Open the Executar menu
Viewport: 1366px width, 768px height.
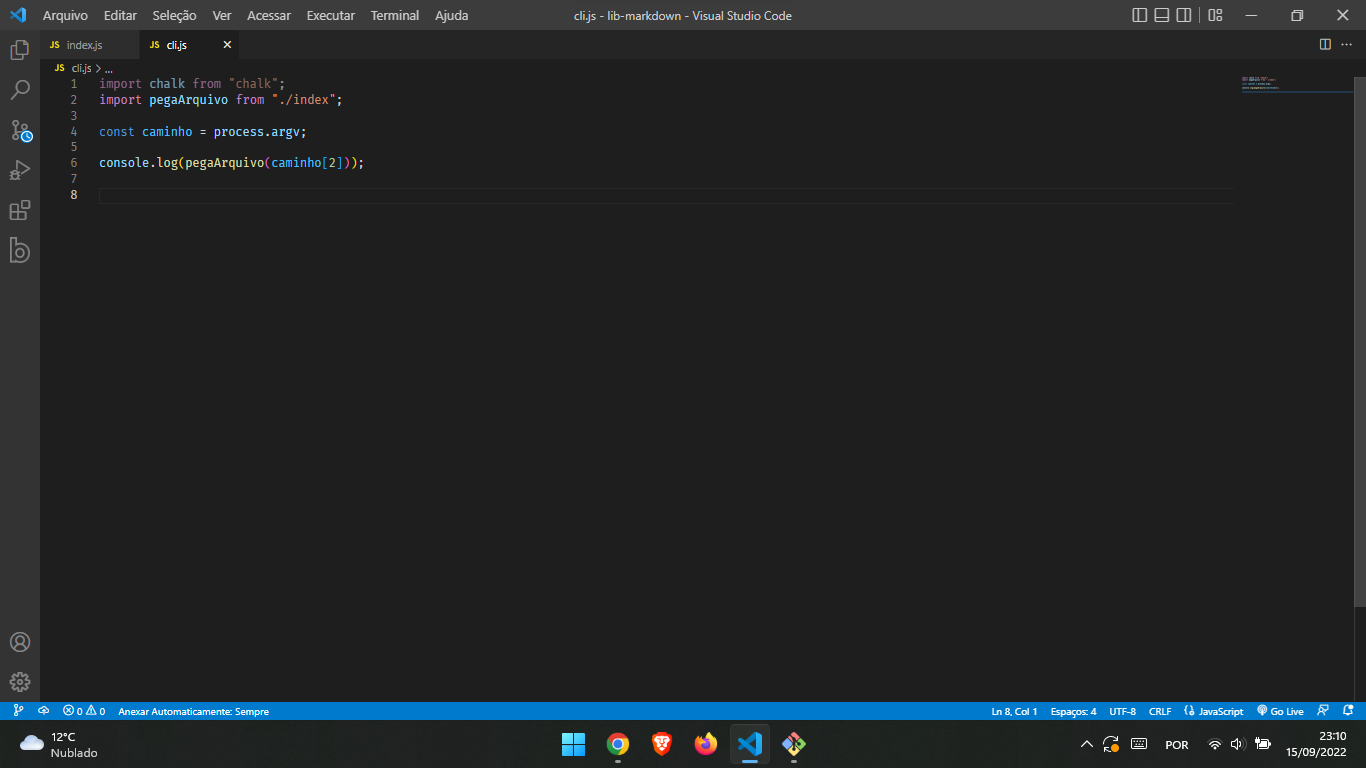tap(331, 15)
